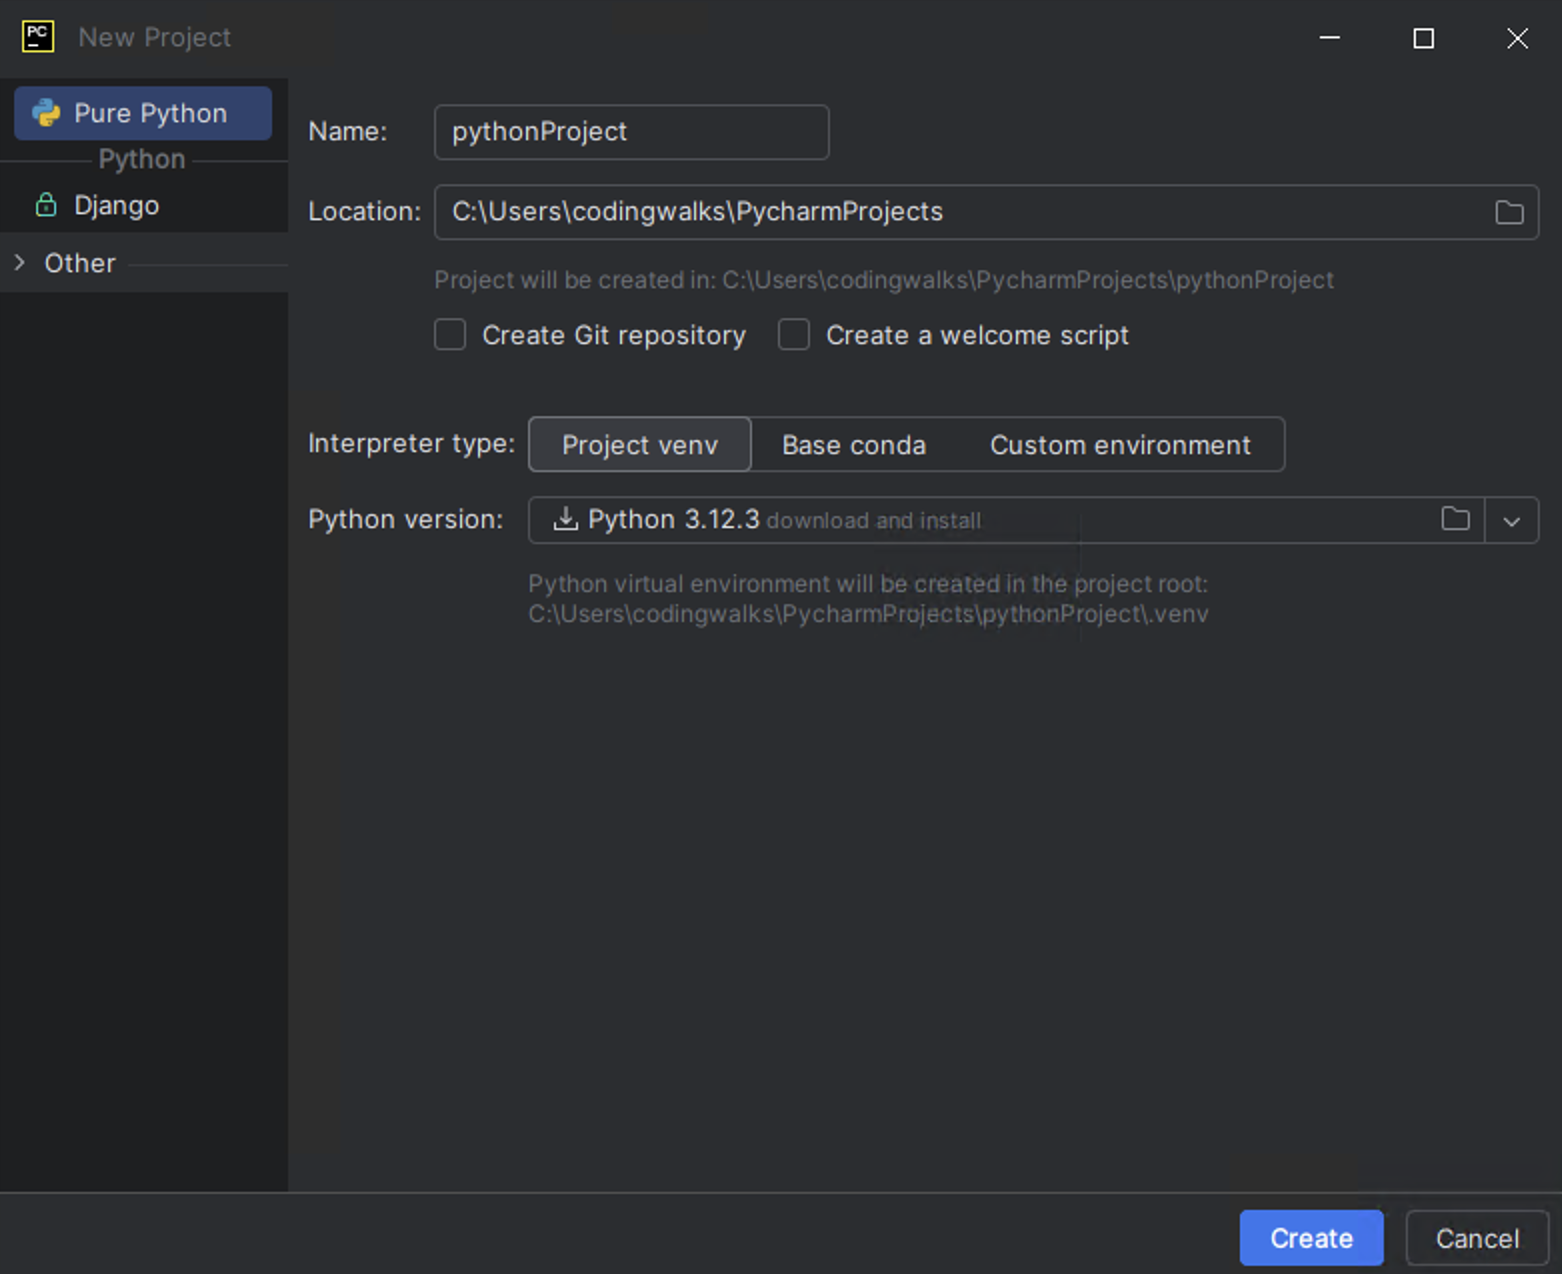
Task: Click 'Project will be created in' path text
Action: 884,280
